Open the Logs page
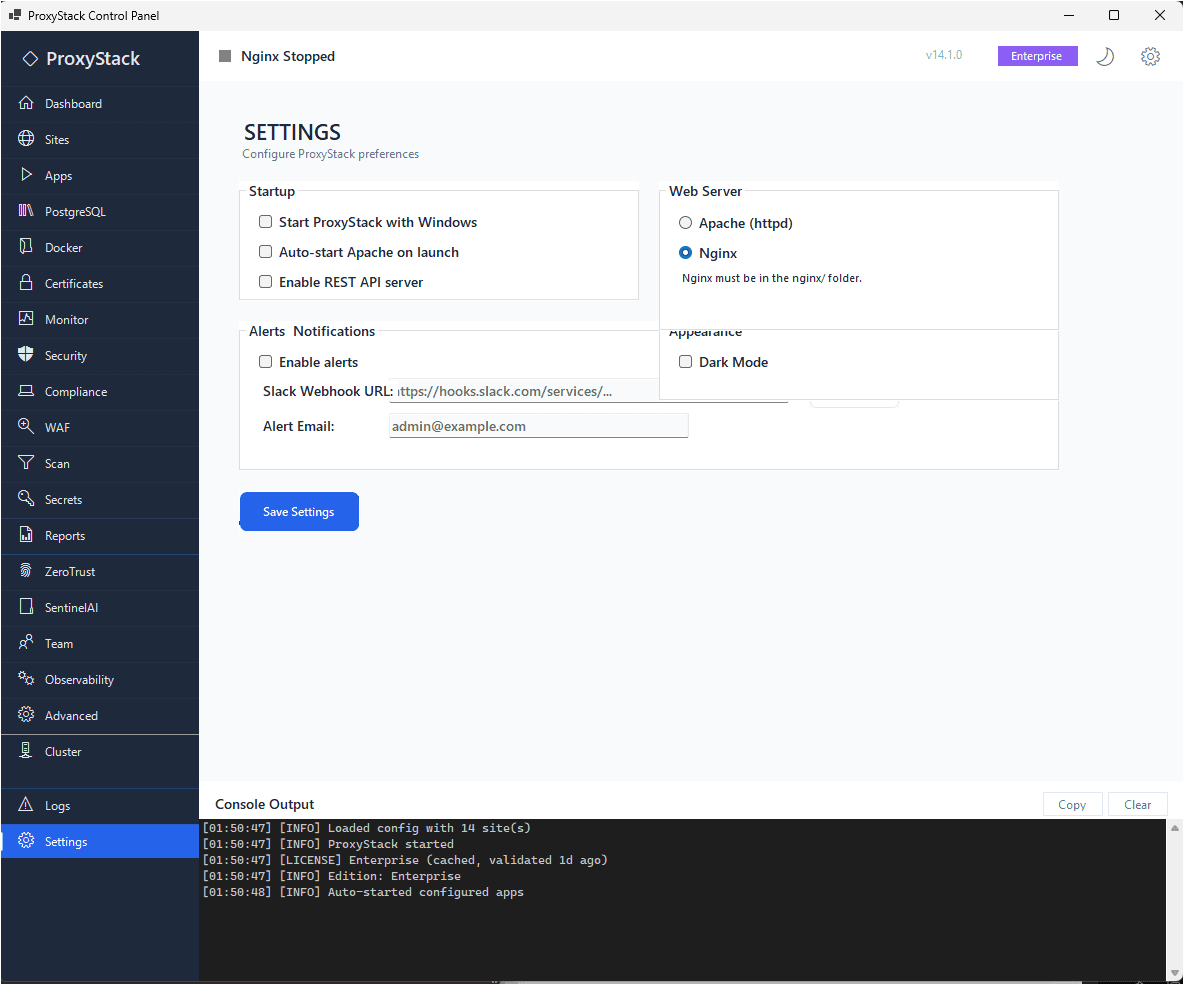This screenshot has height=985, width=1184. (58, 805)
